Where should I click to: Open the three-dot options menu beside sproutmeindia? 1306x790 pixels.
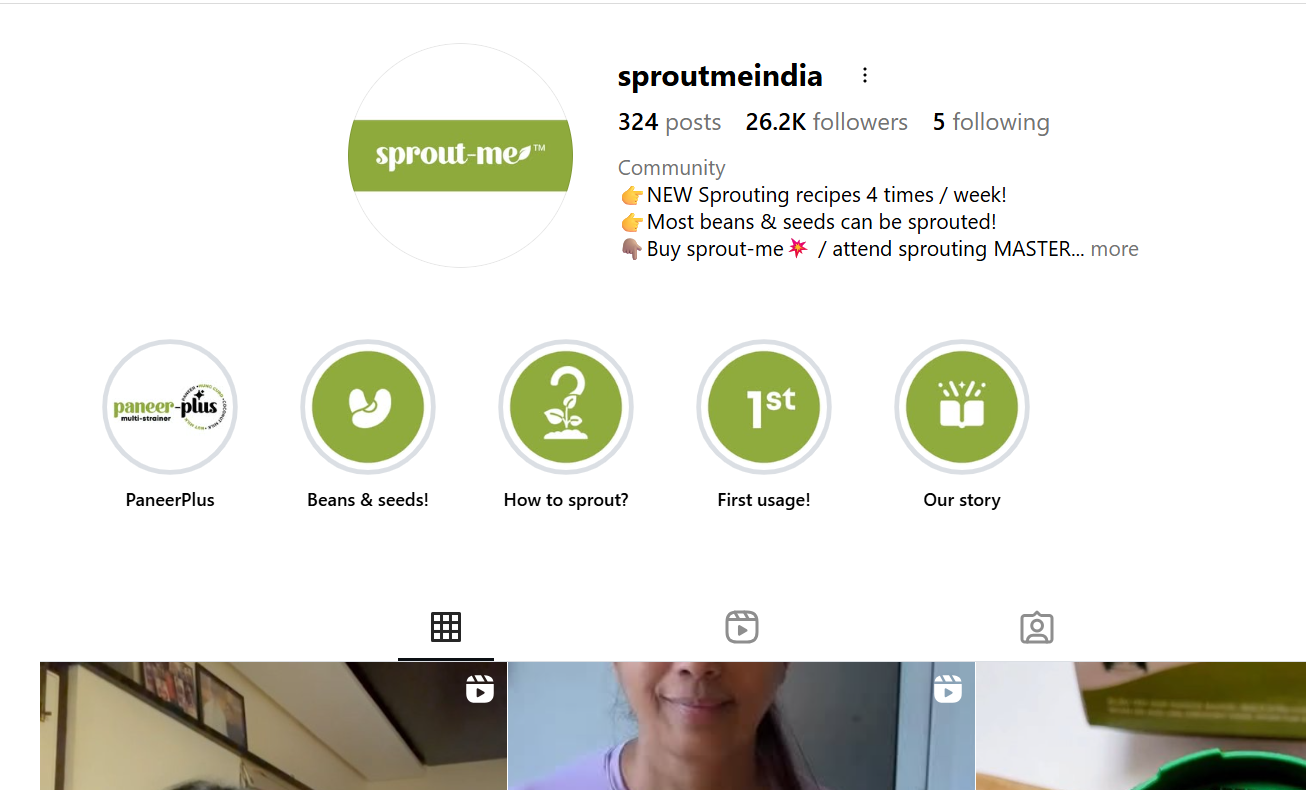click(x=865, y=76)
